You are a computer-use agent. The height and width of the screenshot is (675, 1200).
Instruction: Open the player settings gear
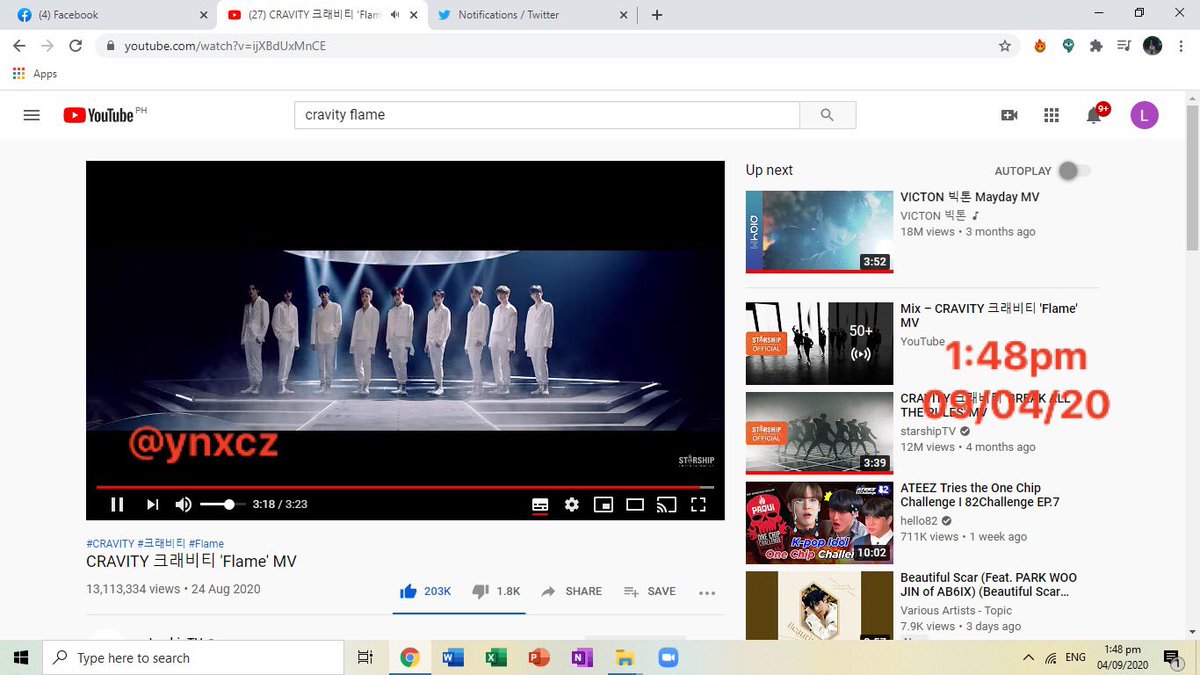pyautogui.click(x=572, y=505)
